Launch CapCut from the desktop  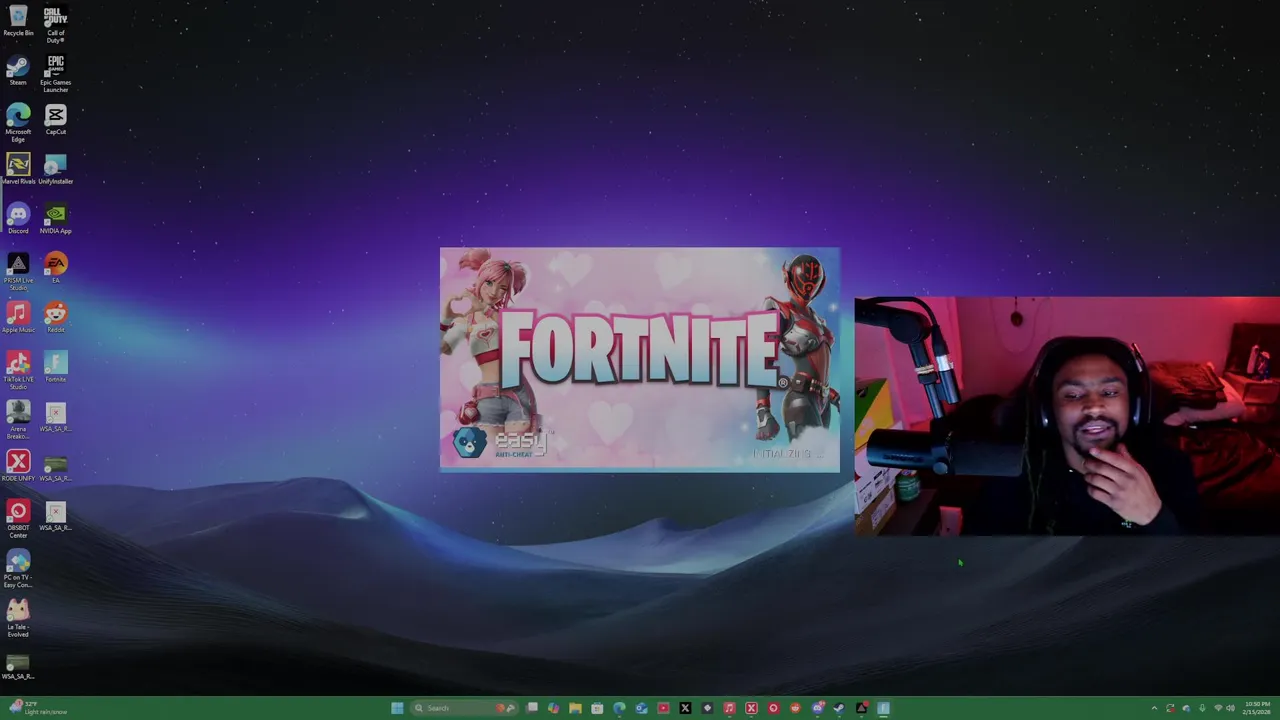[55, 119]
